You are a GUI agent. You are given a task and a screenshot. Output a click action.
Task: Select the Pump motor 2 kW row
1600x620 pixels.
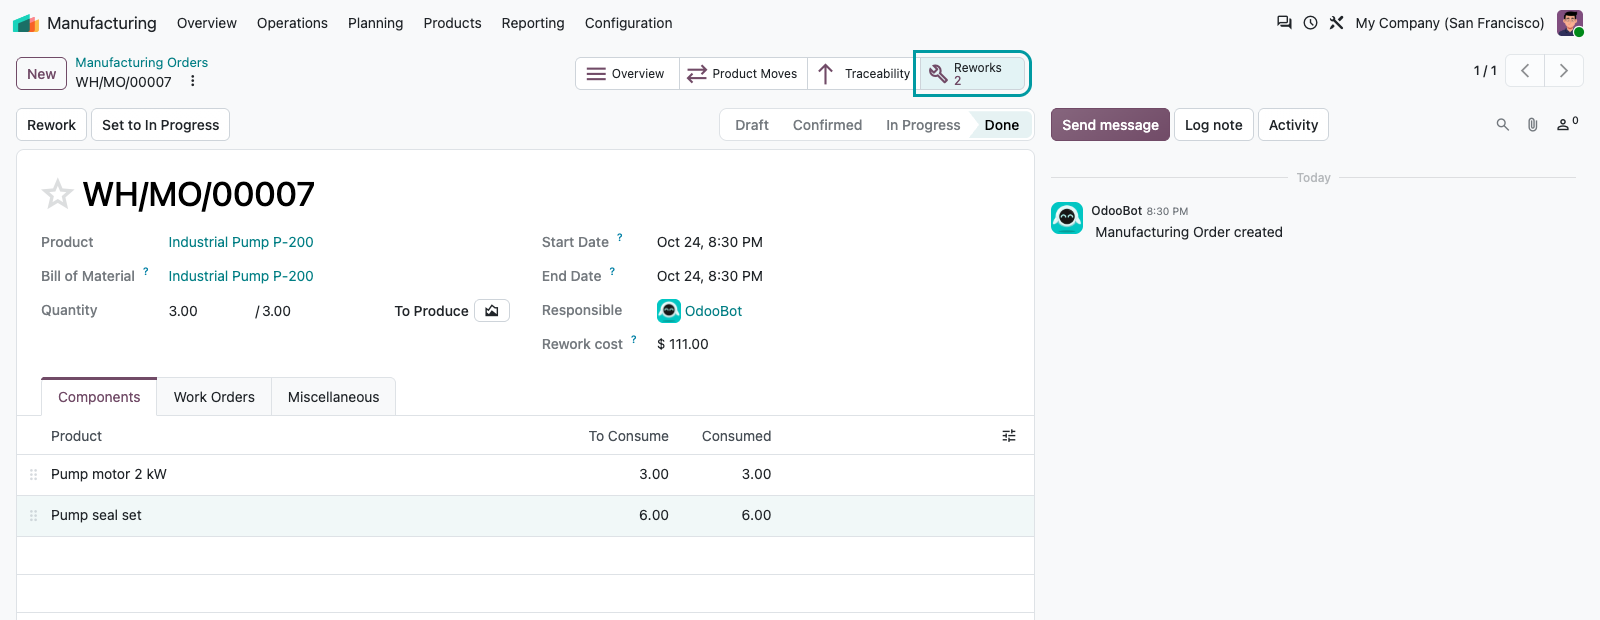point(525,474)
